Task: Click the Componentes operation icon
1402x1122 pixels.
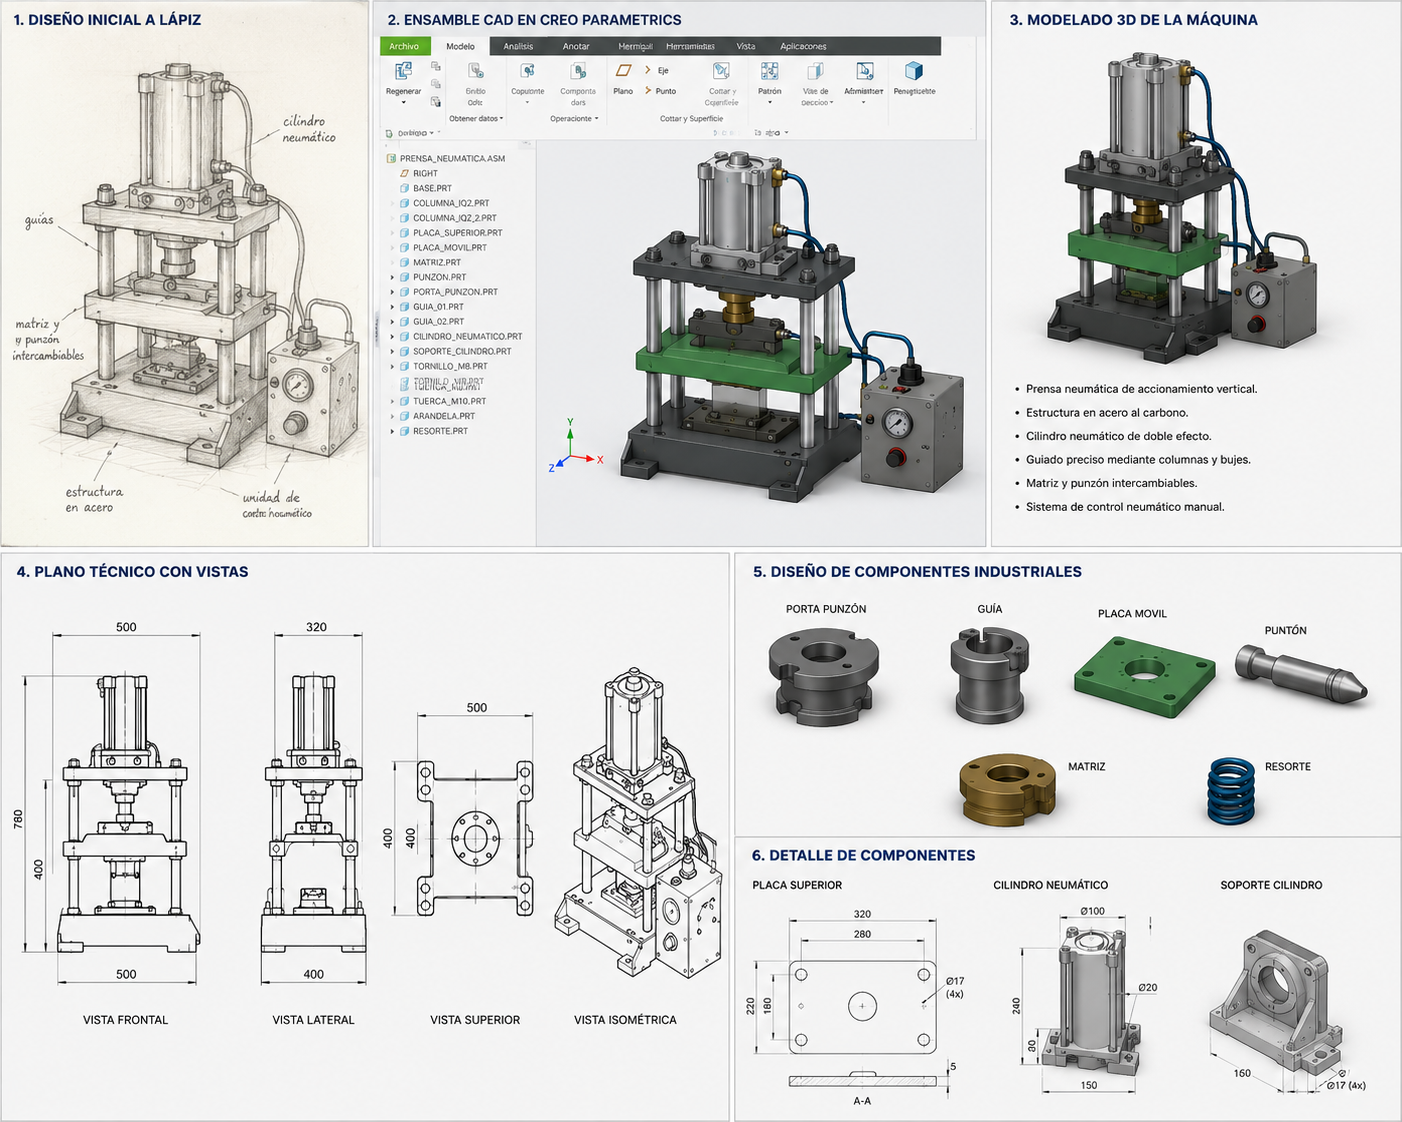Action: click(x=578, y=71)
